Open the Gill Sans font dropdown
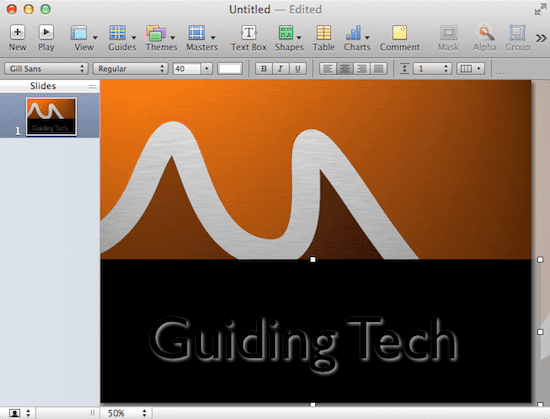 pos(46,69)
